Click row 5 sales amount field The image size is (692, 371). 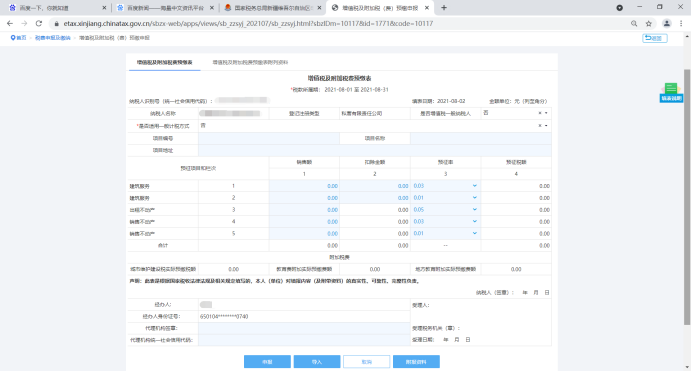pos(304,233)
